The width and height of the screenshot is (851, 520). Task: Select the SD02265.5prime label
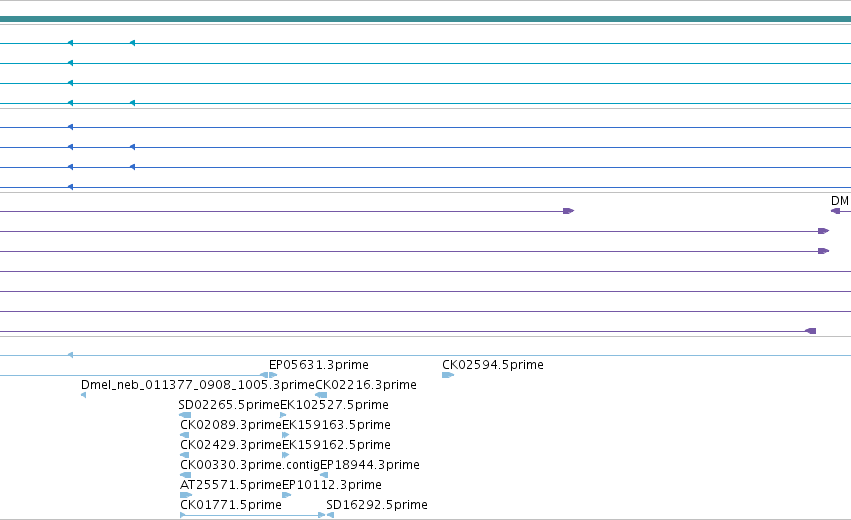pyautogui.click(x=229, y=405)
